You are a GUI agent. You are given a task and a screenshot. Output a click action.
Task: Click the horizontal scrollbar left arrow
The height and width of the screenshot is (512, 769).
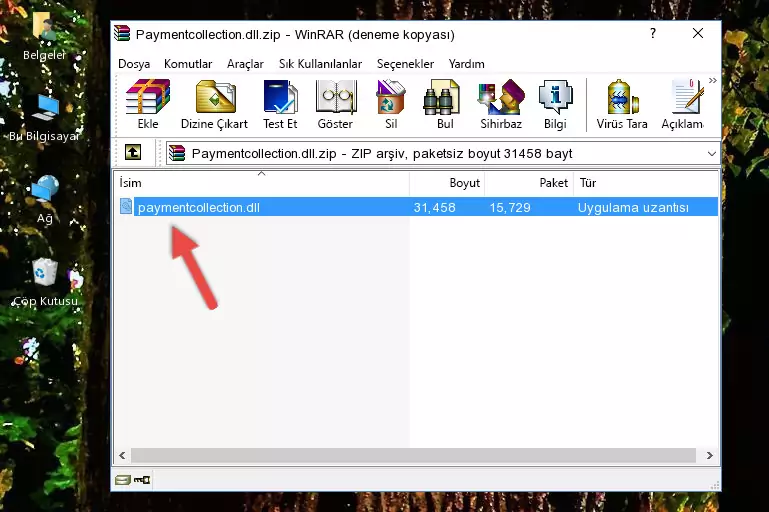[123, 455]
